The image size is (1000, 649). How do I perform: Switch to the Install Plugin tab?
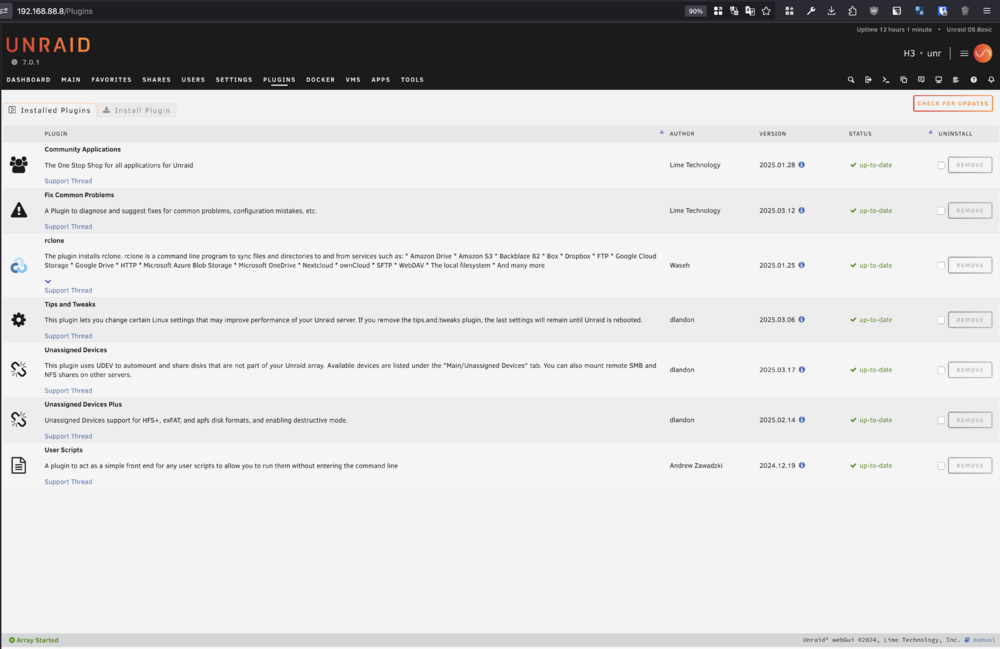(137, 110)
